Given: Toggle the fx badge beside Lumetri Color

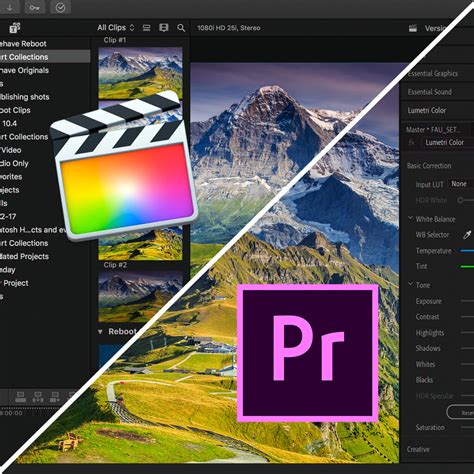Looking at the screenshot, I should pyautogui.click(x=412, y=143).
